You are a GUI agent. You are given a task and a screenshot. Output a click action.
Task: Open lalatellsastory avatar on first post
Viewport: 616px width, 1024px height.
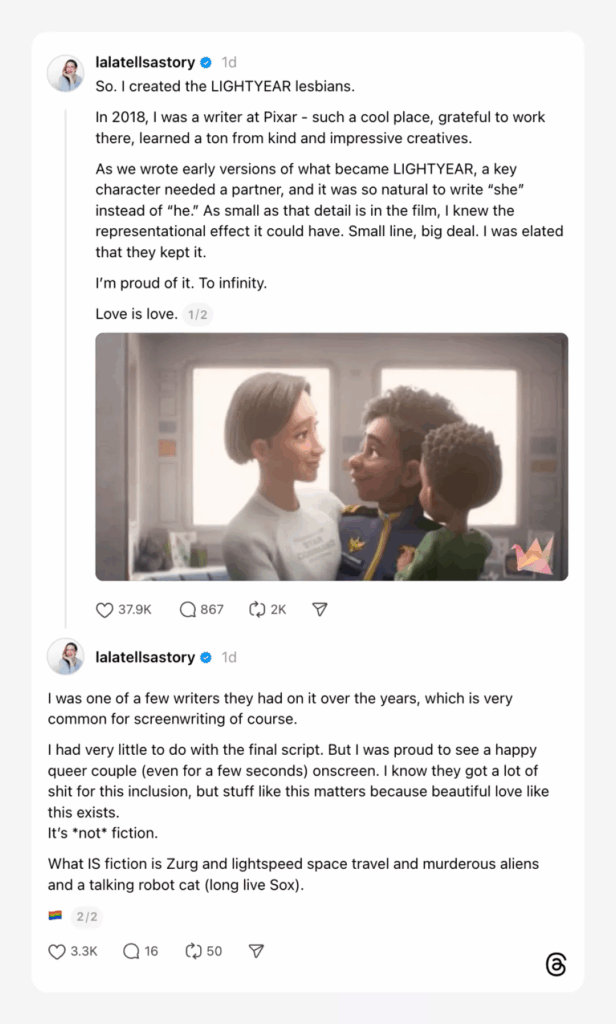(x=65, y=73)
